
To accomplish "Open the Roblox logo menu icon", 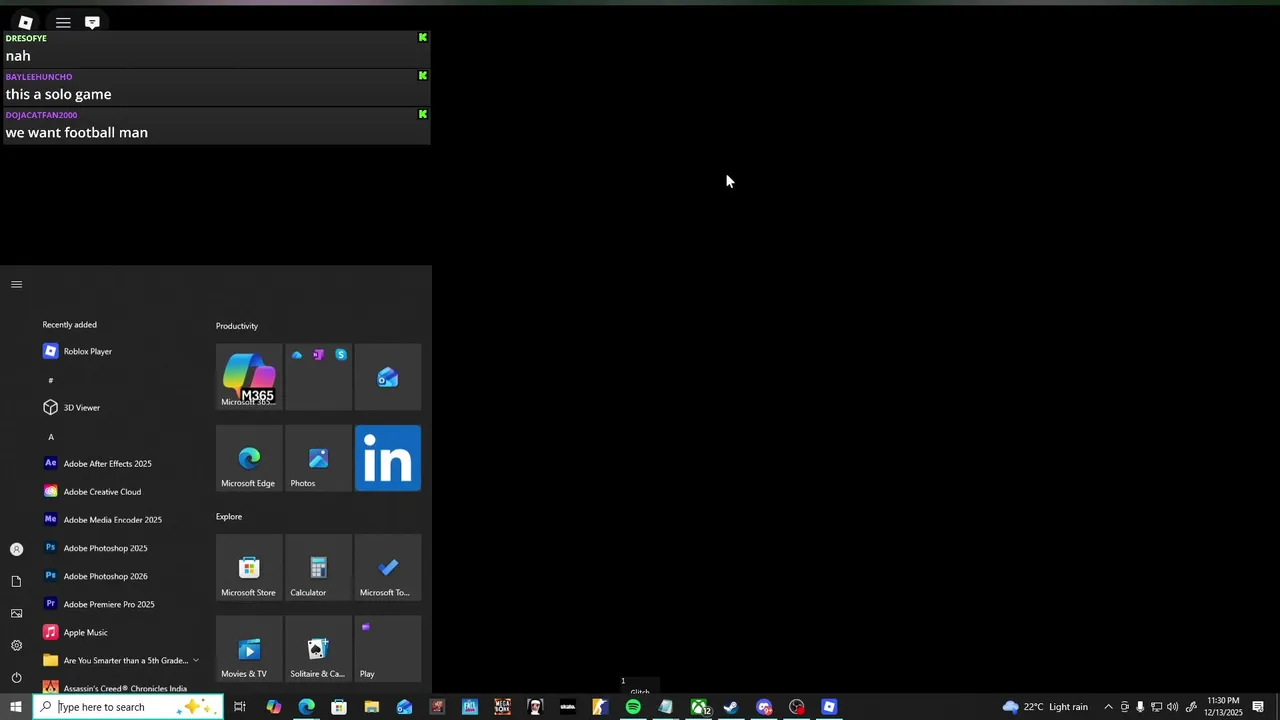I will coord(26,22).
